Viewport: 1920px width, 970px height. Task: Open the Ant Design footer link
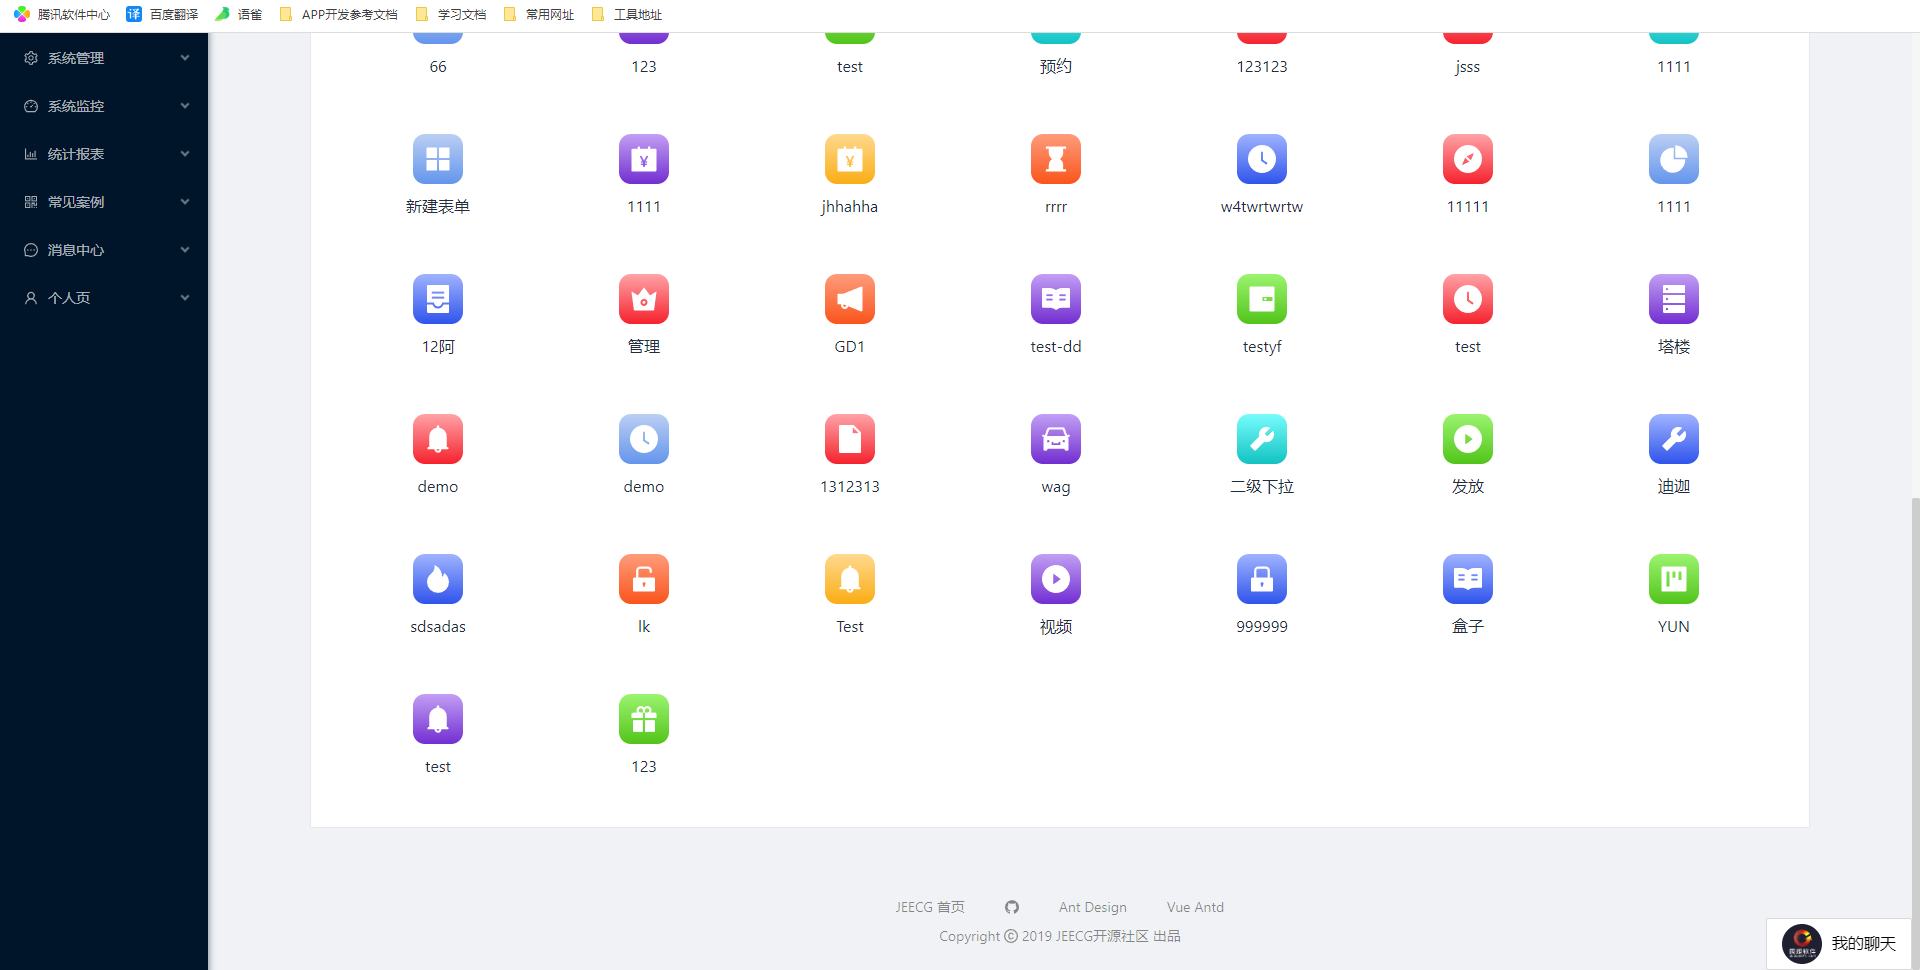pos(1093,907)
